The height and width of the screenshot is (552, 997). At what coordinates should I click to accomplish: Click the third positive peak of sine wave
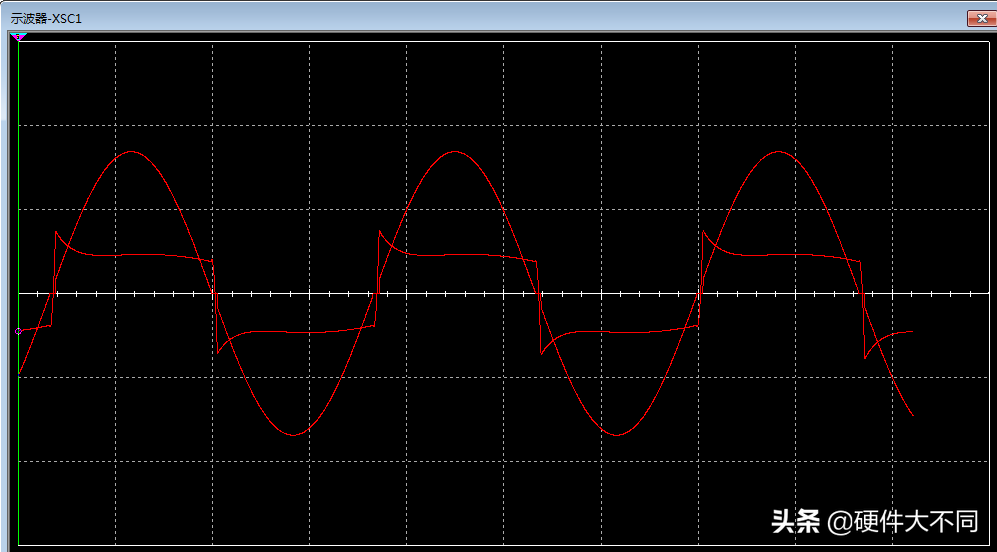779,152
